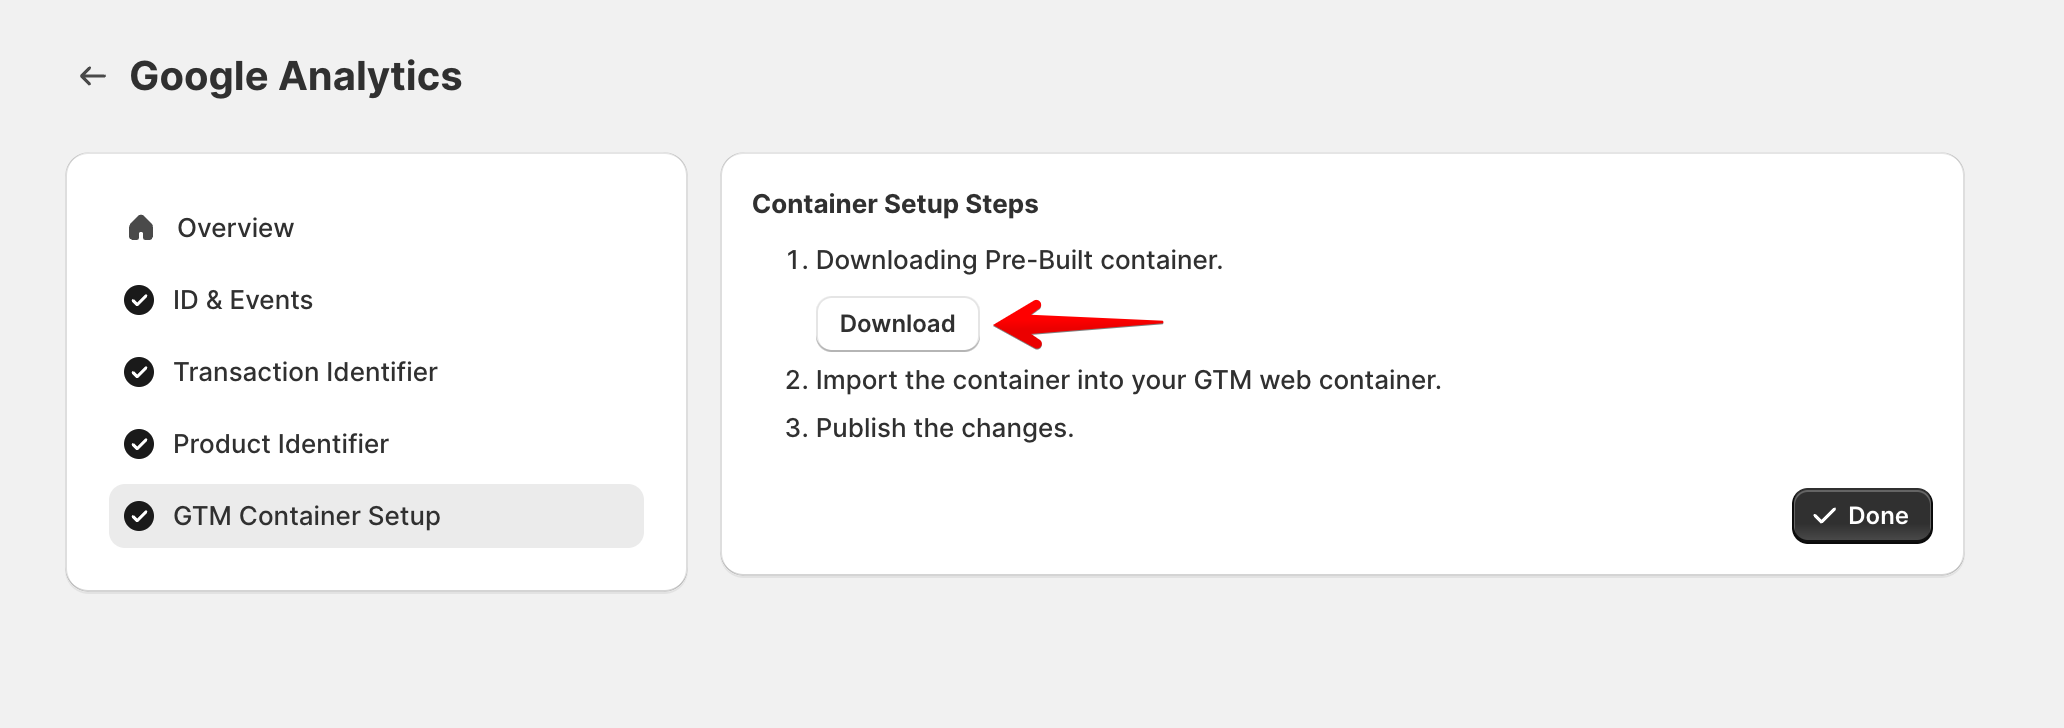
Task: Click the Container Setup Steps heading
Action: coord(895,204)
